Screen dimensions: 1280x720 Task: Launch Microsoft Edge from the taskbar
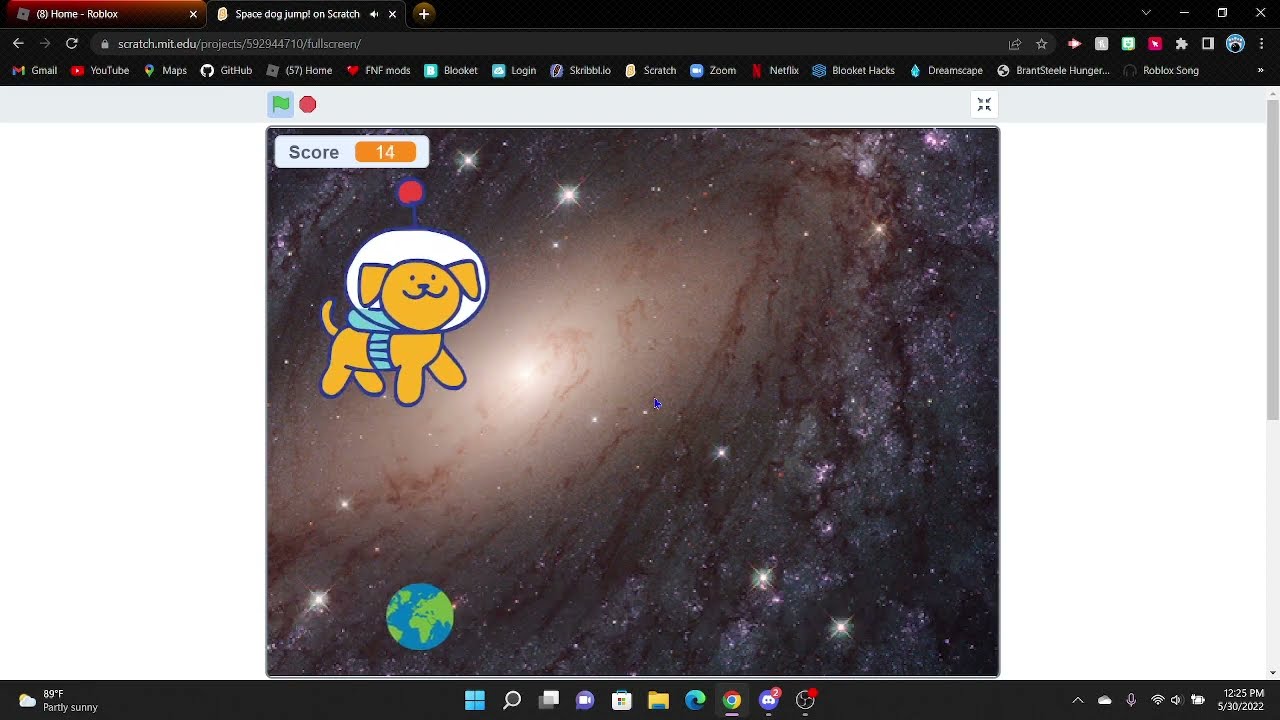pyautogui.click(x=695, y=700)
